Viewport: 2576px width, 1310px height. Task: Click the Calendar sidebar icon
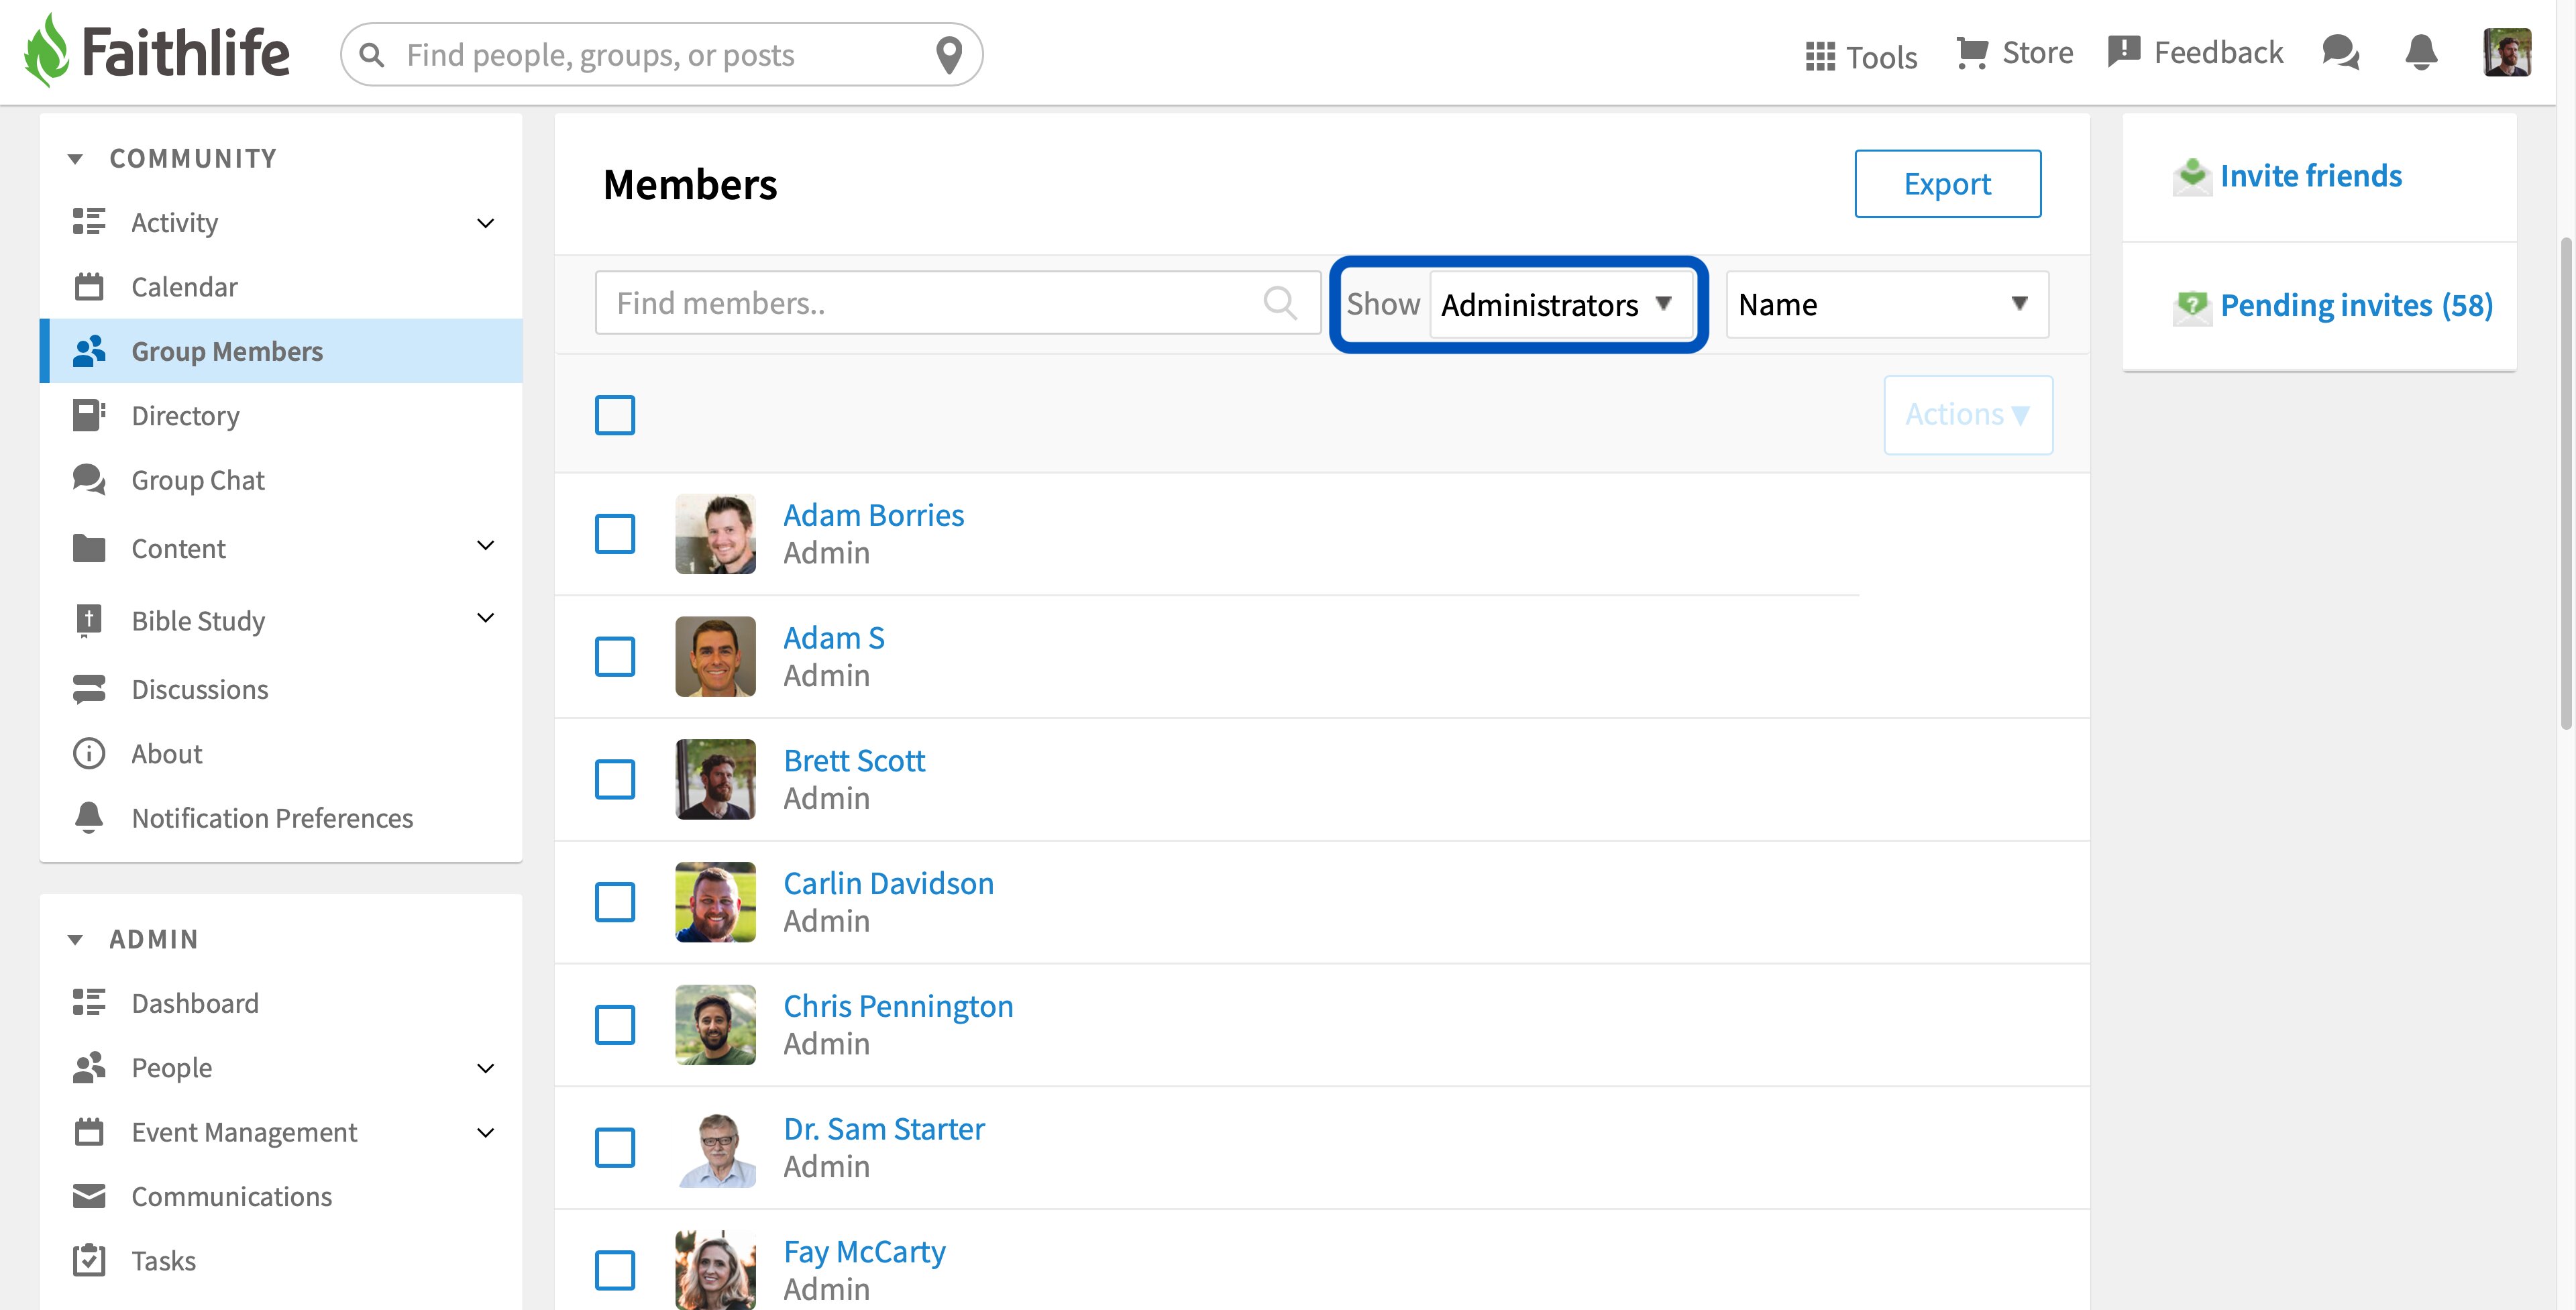point(89,287)
